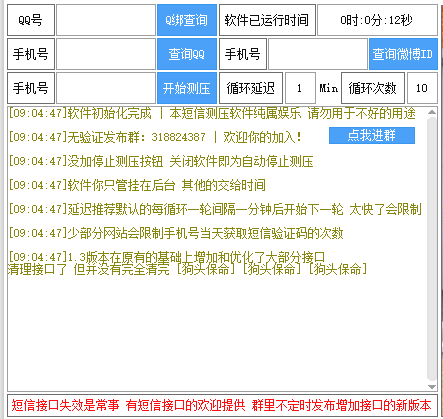The height and width of the screenshot is (419, 443).
Task: Focus the 手机号 field beside 查询QQ
Action: [106, 54]
